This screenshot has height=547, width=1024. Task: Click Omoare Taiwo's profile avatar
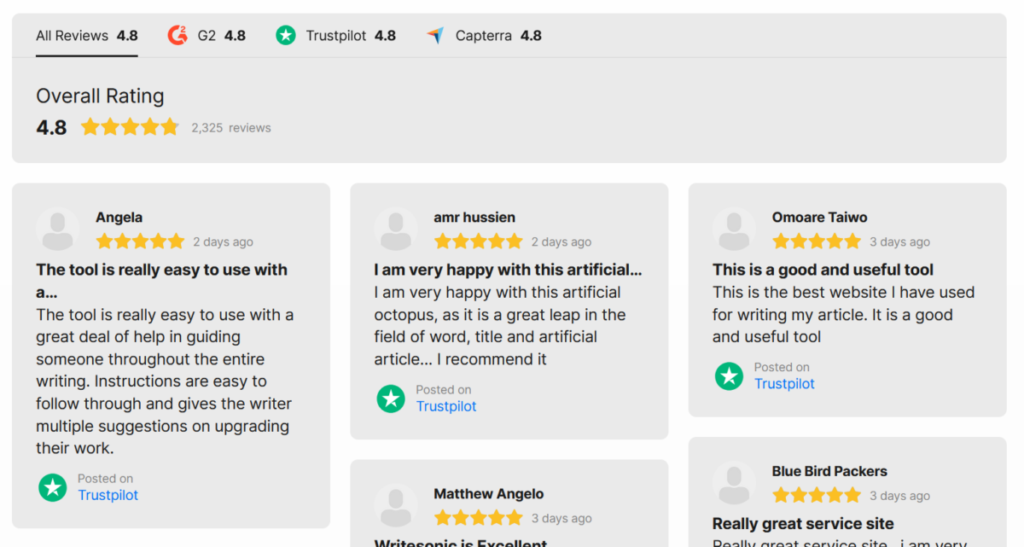(x=734, y=229)
